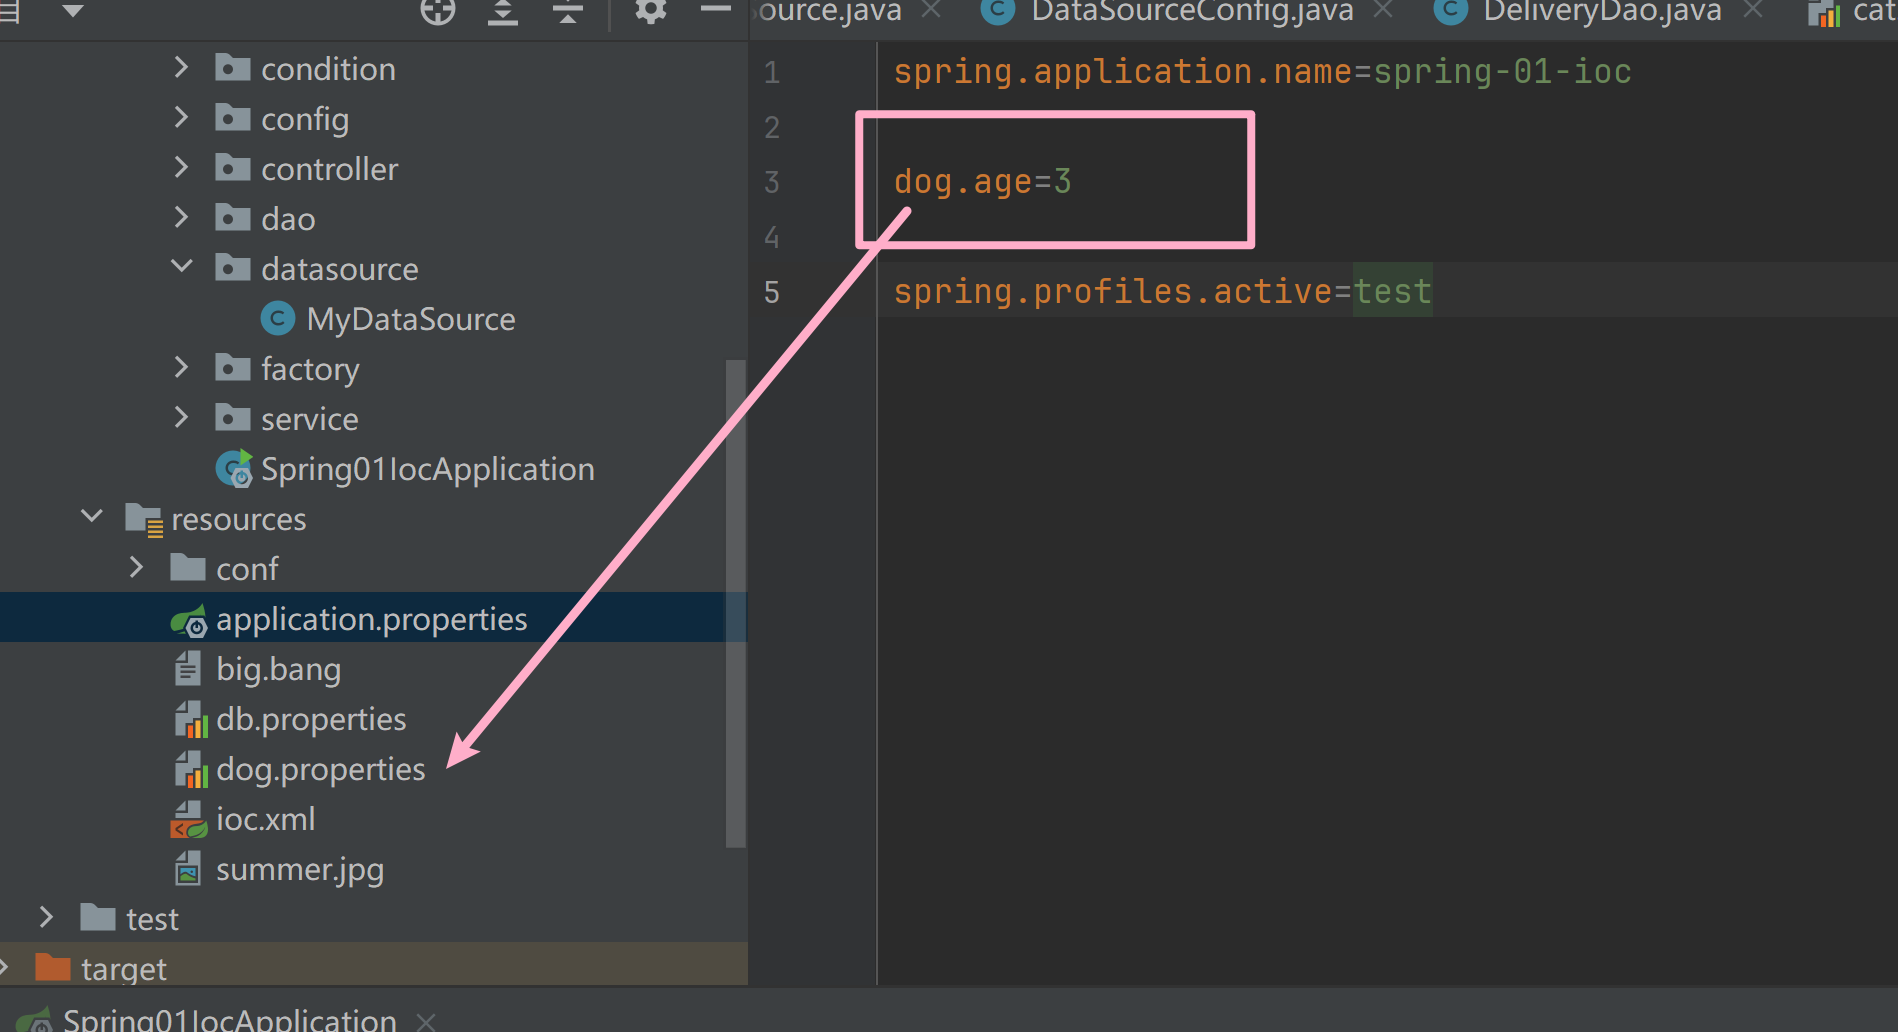Screen dimensions: 1898x1032
Task: Open db.properties from the Project tree
Action: tap(311, 718)
